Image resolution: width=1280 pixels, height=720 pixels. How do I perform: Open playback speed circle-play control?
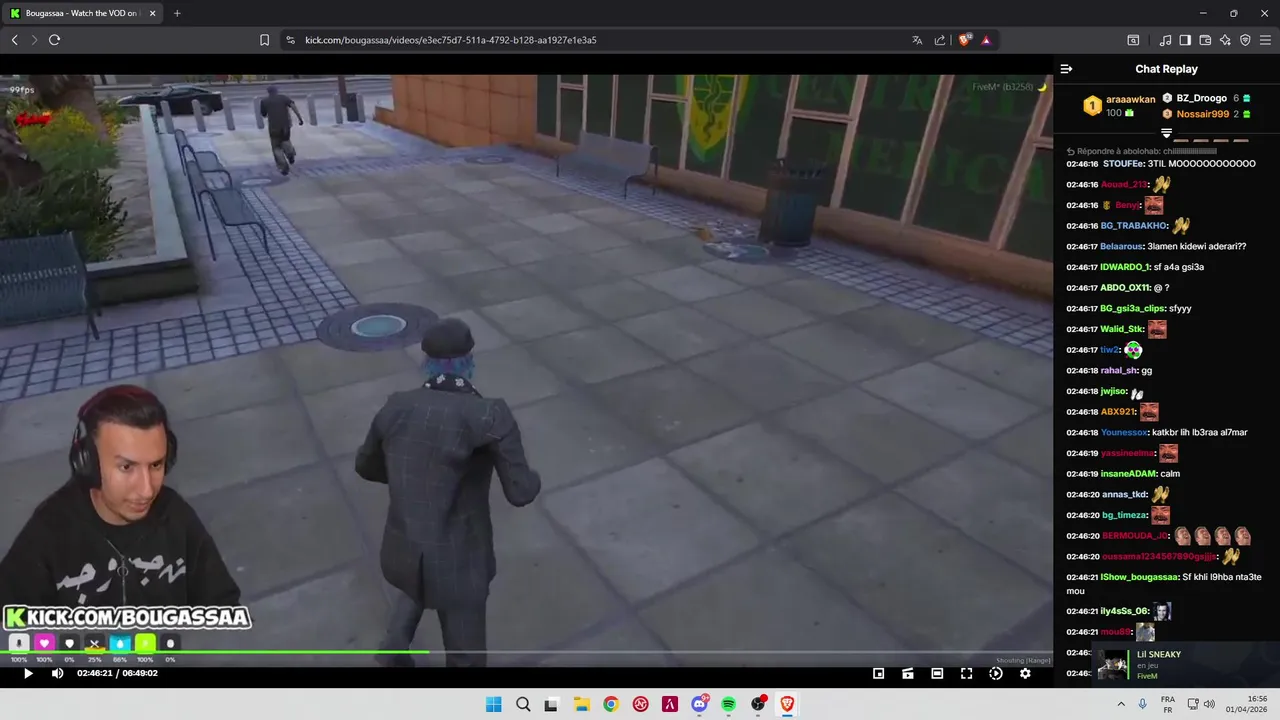tap(996, 673)
